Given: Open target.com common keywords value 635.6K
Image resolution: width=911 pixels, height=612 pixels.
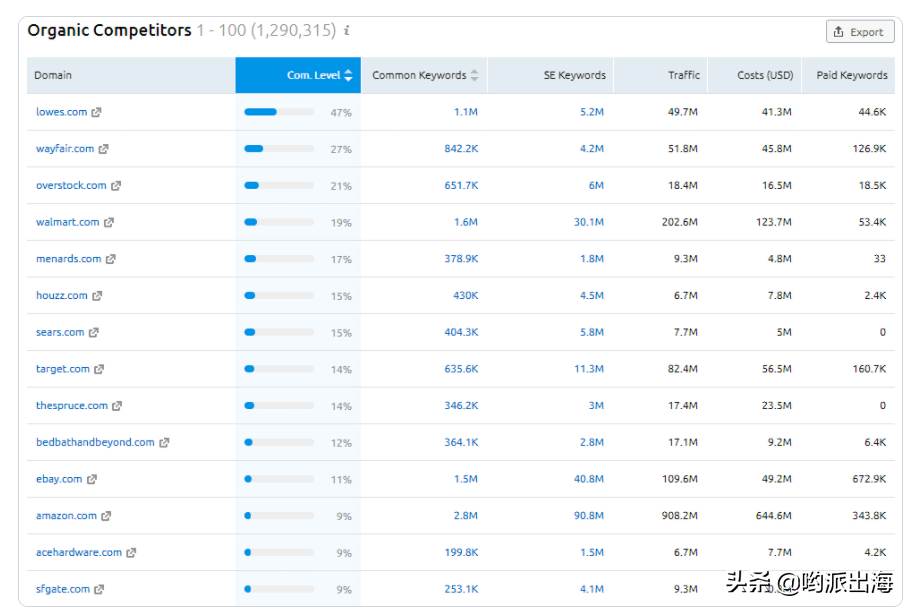Looking at the screenshot, I should [461, 368].
